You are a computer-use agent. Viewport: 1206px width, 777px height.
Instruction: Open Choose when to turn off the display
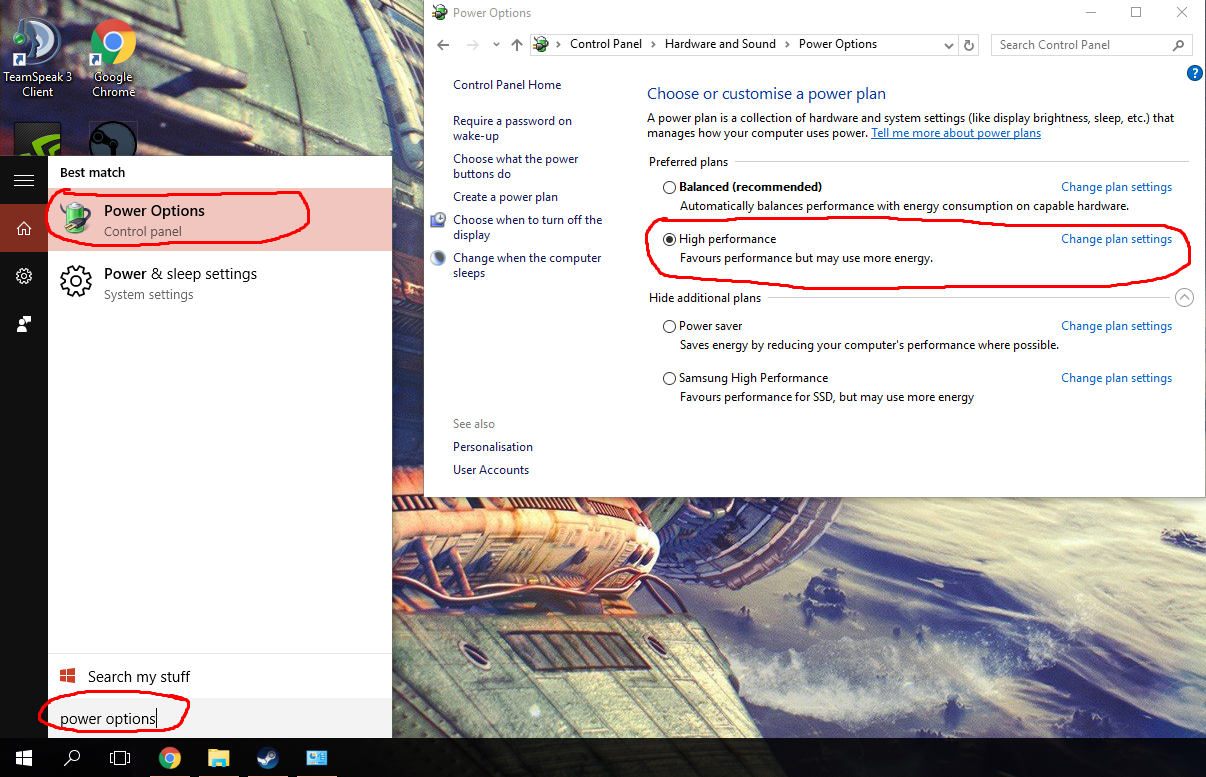coord(527,227)
